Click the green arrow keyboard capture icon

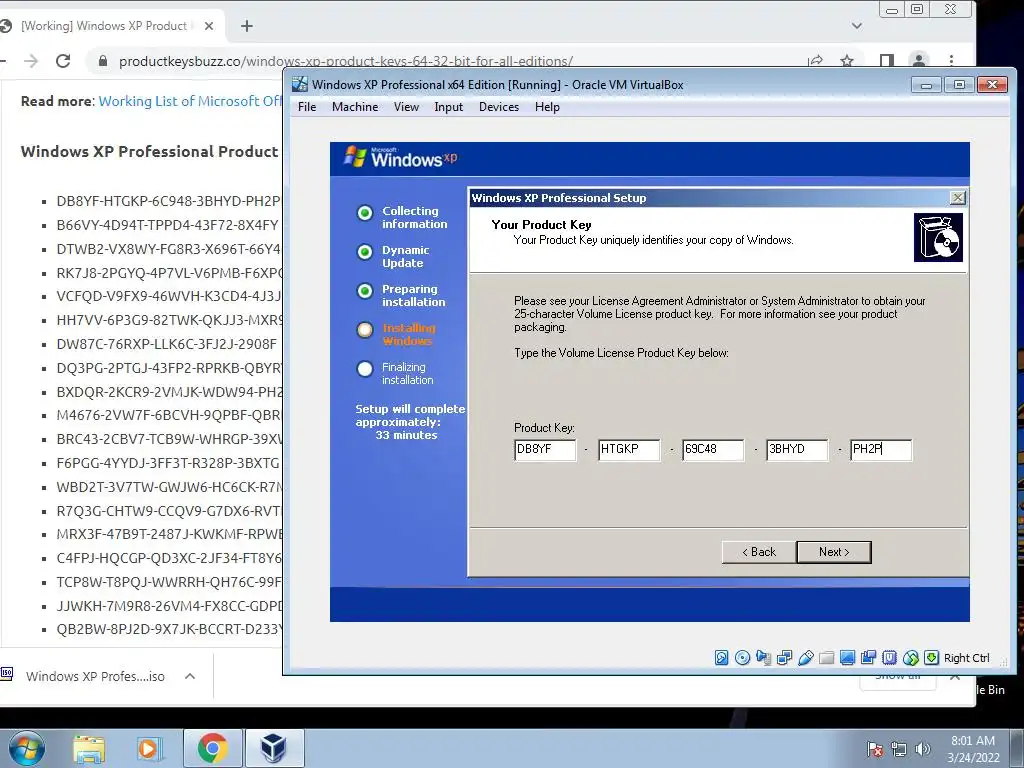click(931, 658)
